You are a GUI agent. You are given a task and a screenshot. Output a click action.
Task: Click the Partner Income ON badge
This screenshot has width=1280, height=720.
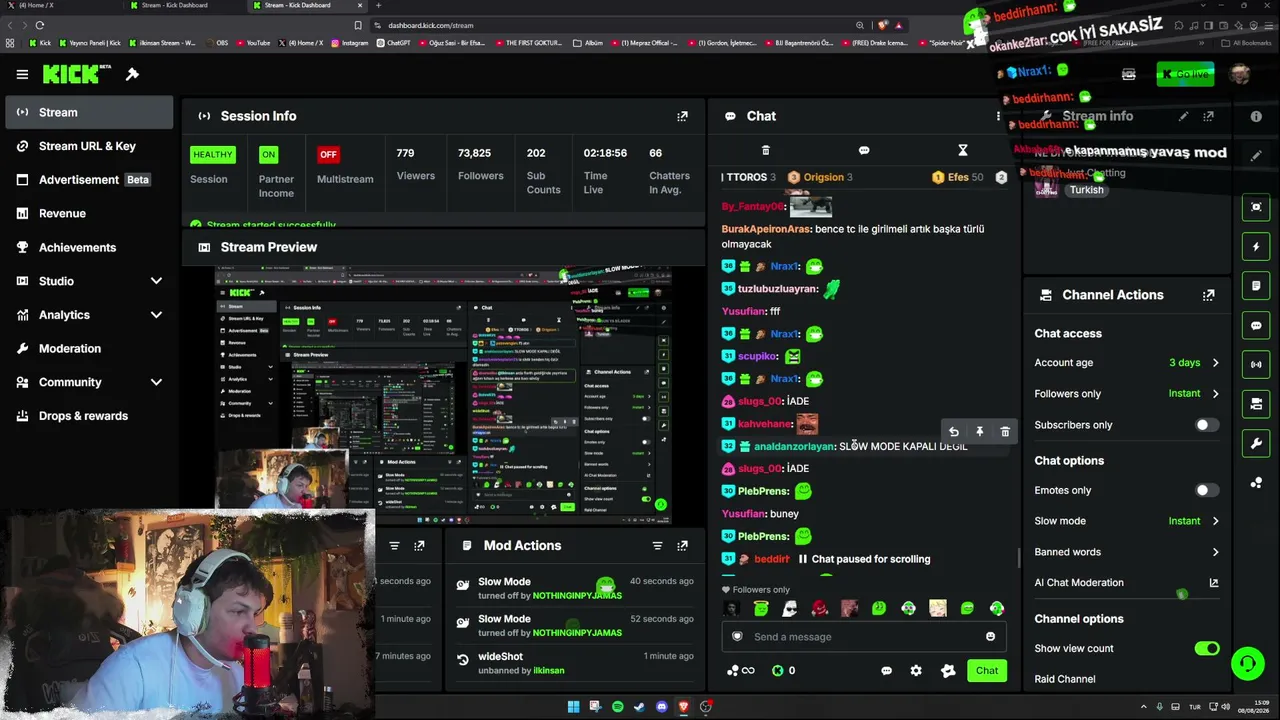pos(268,154)
